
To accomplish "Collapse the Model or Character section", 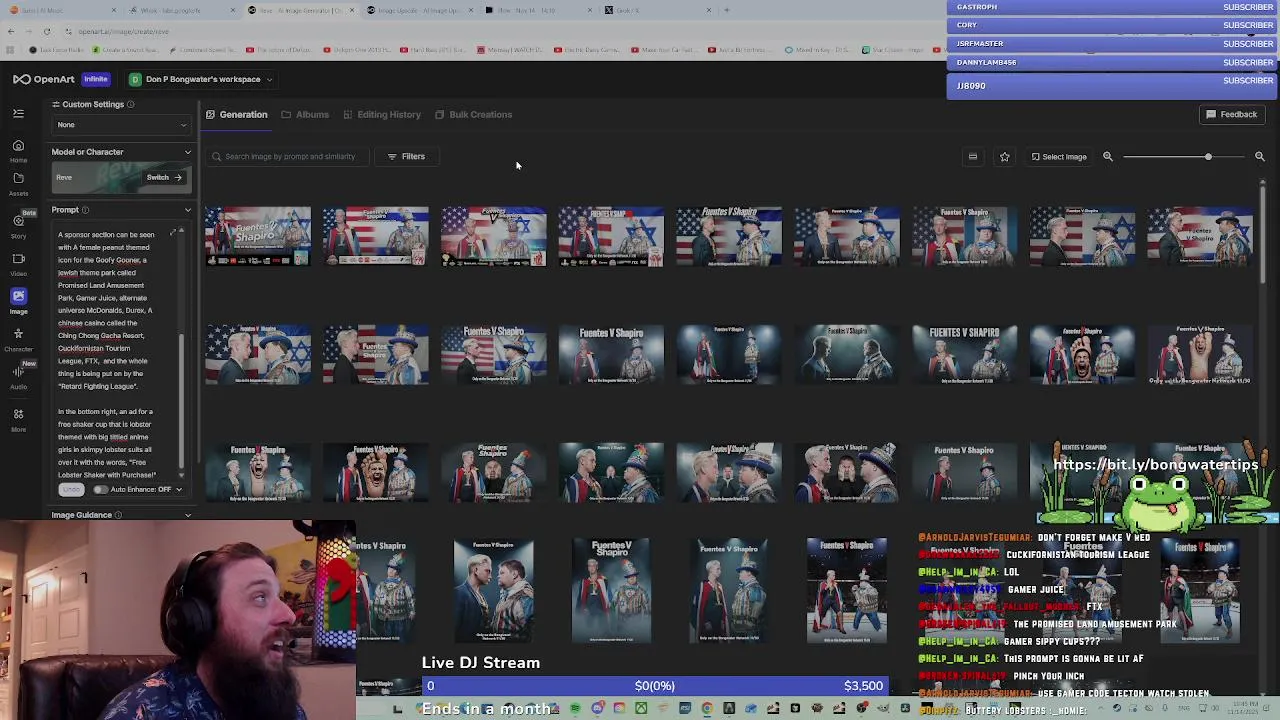I will pyautogui.click(x=188, y=152).
